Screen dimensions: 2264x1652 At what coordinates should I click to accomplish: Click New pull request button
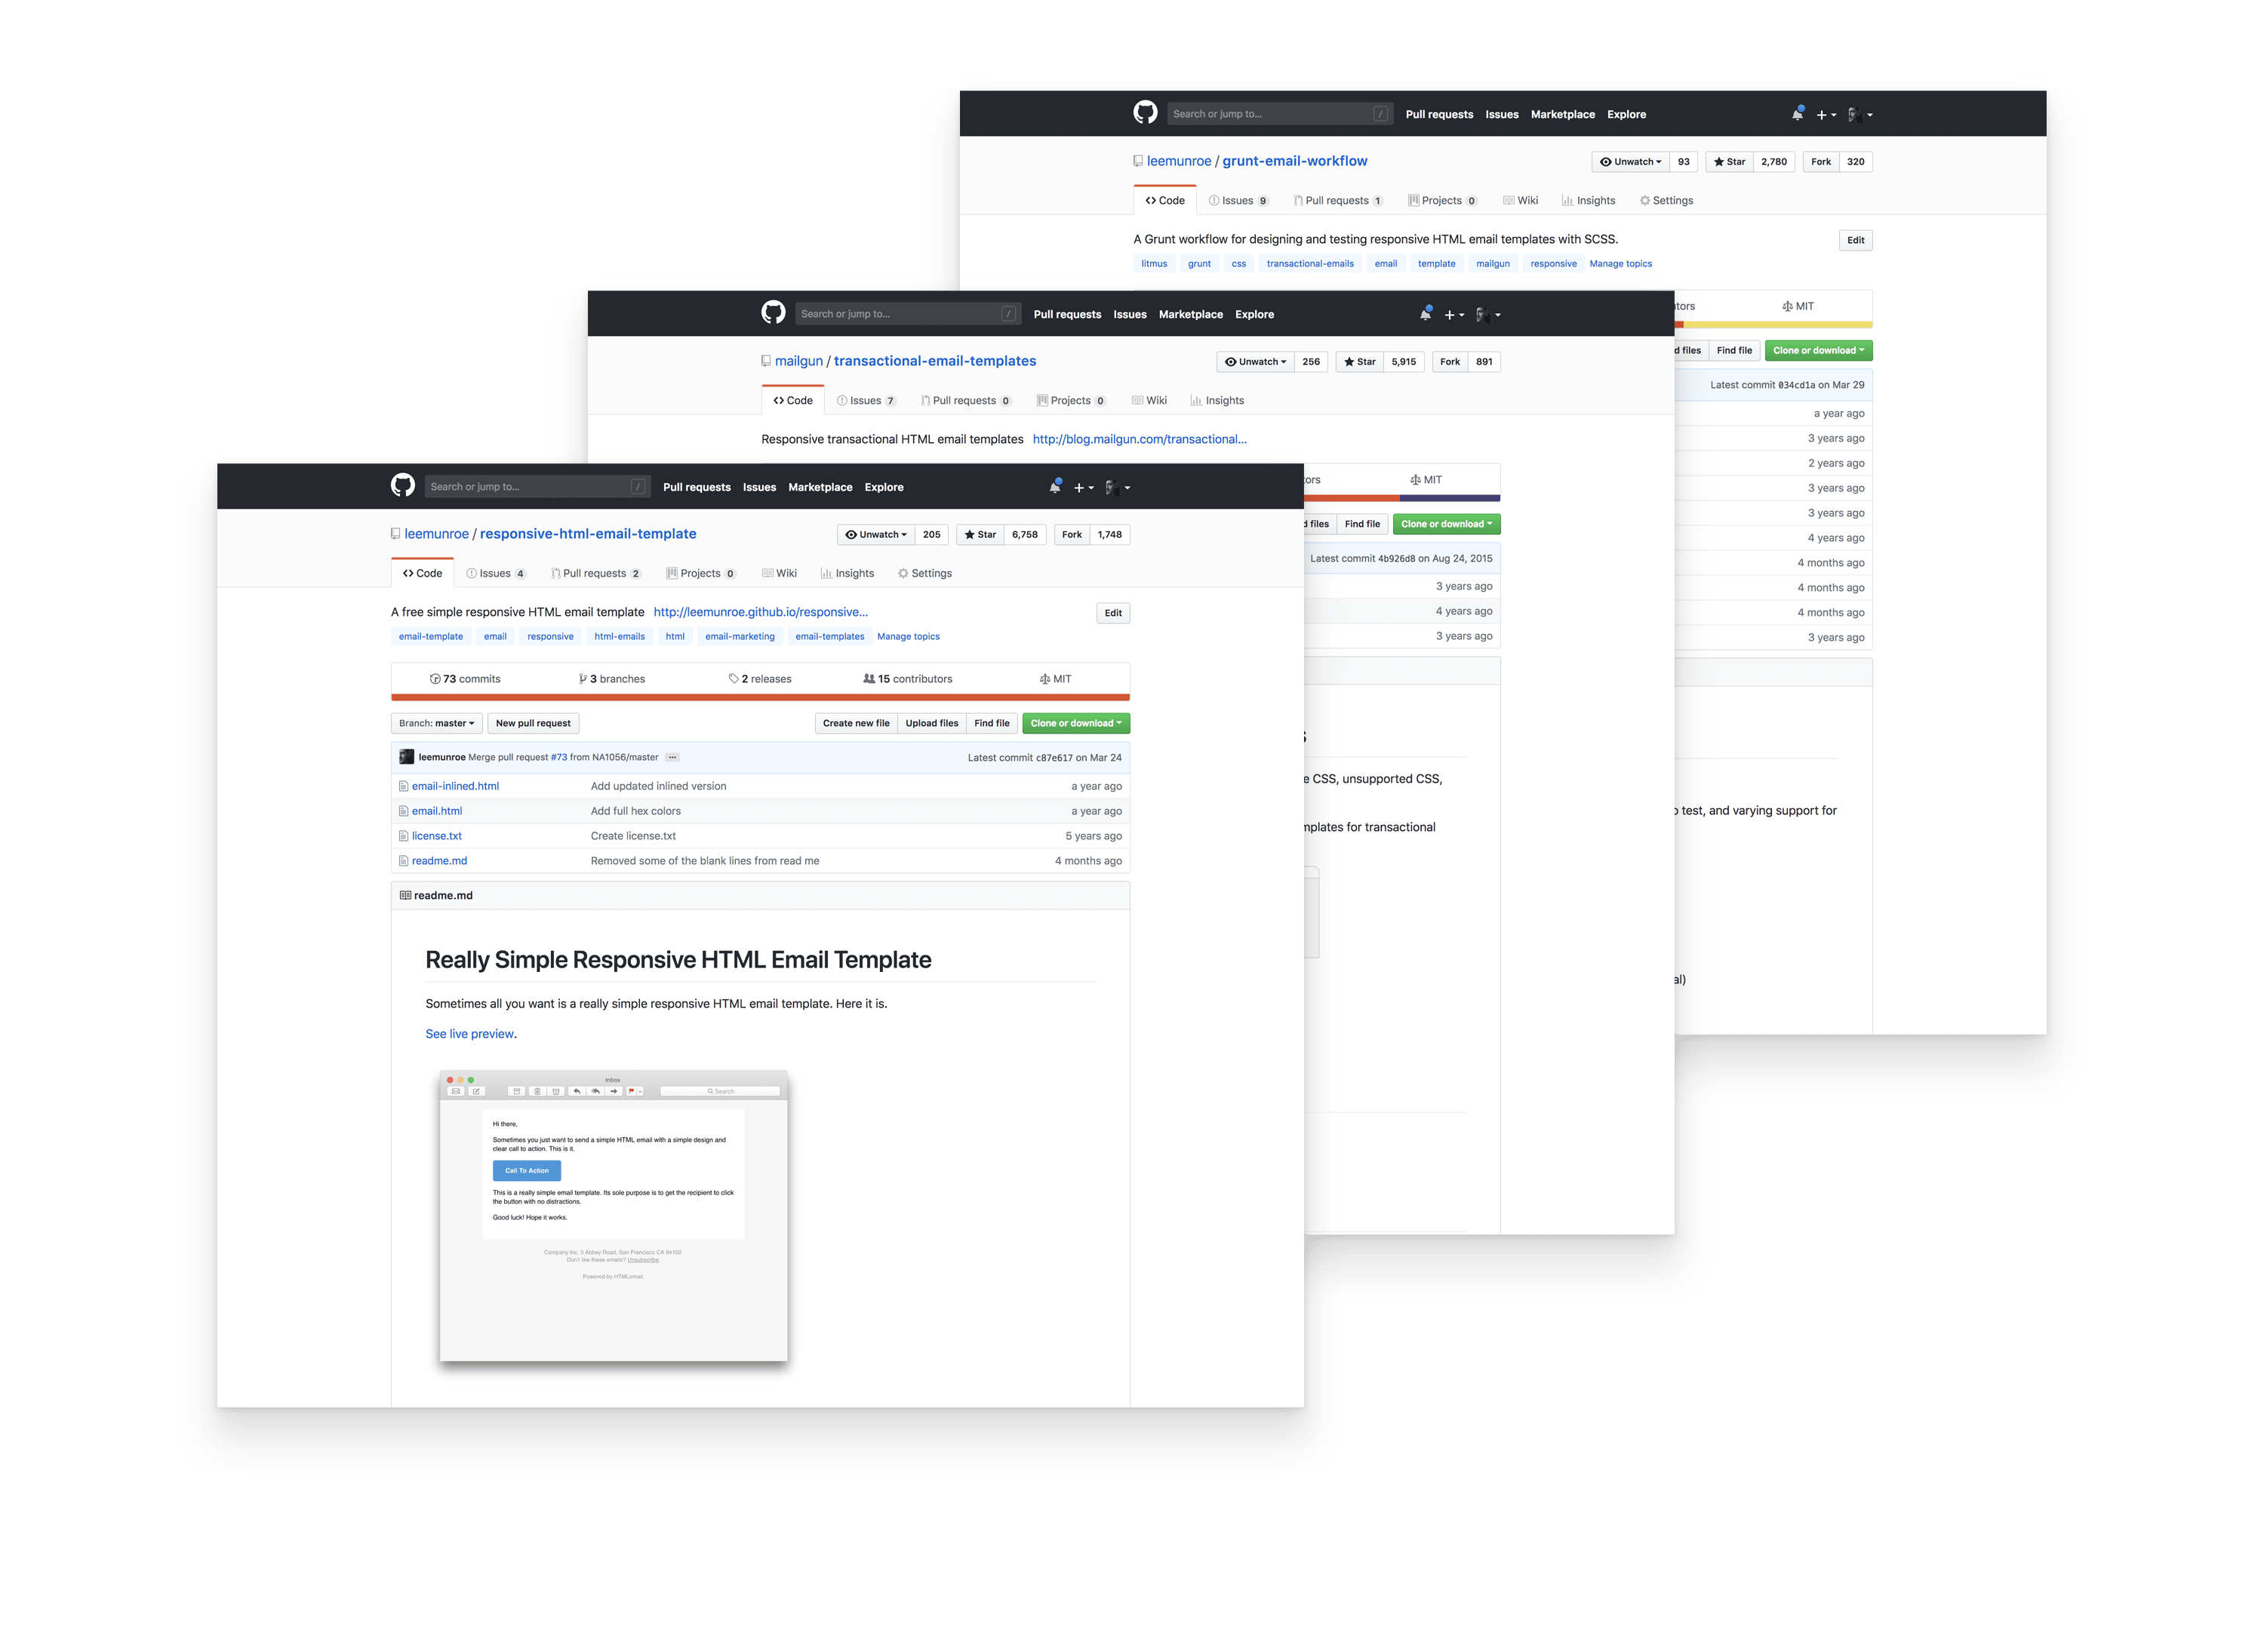(x=533, y=723)
